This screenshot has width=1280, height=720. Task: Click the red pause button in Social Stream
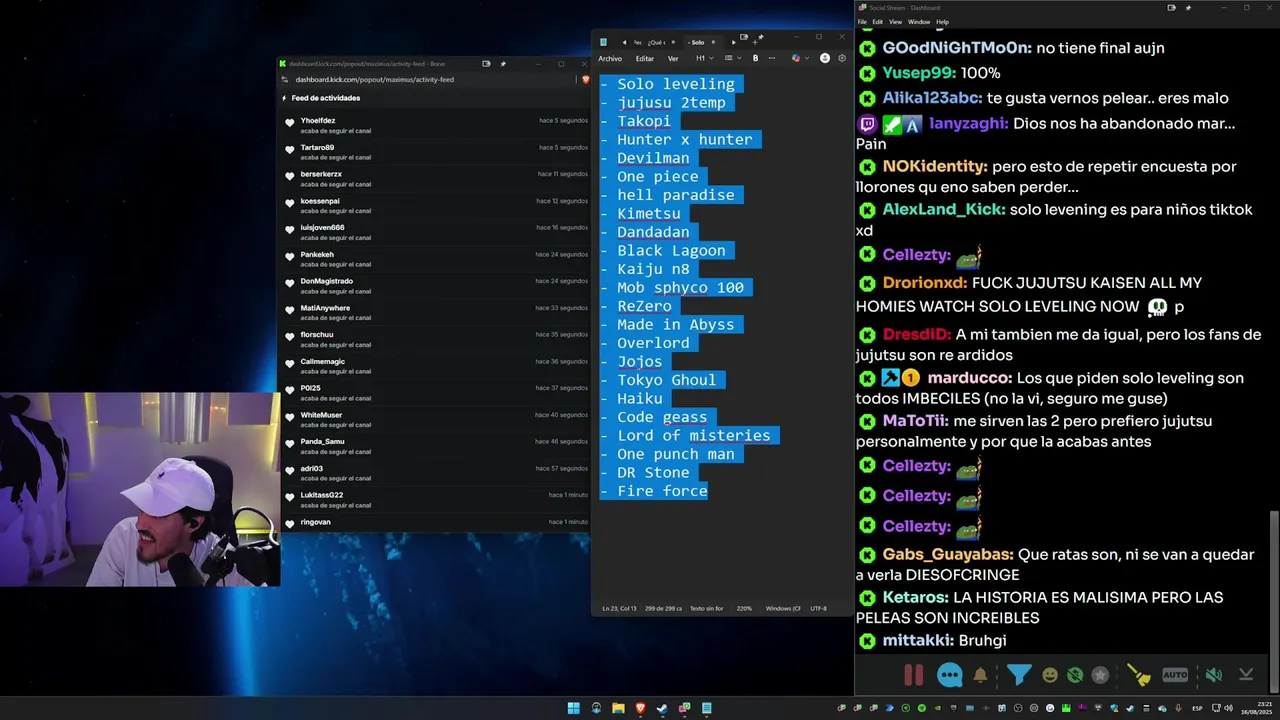pyautogui.click(x=913, y=675)
